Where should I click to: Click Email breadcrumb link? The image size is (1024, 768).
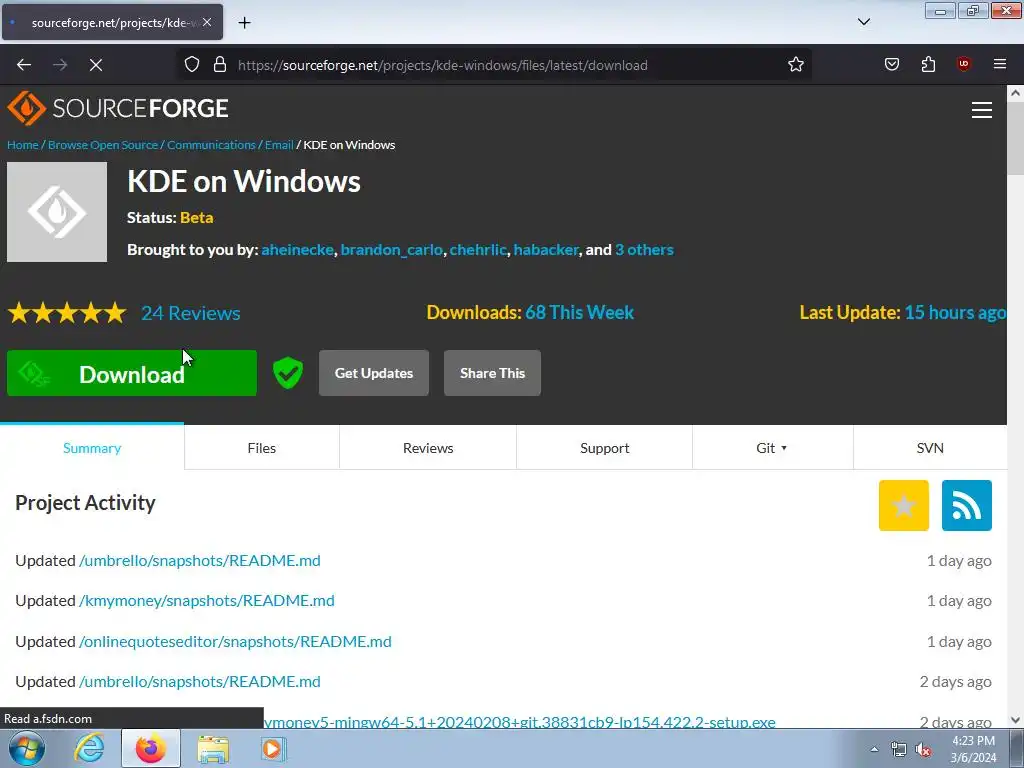[279, 144]
